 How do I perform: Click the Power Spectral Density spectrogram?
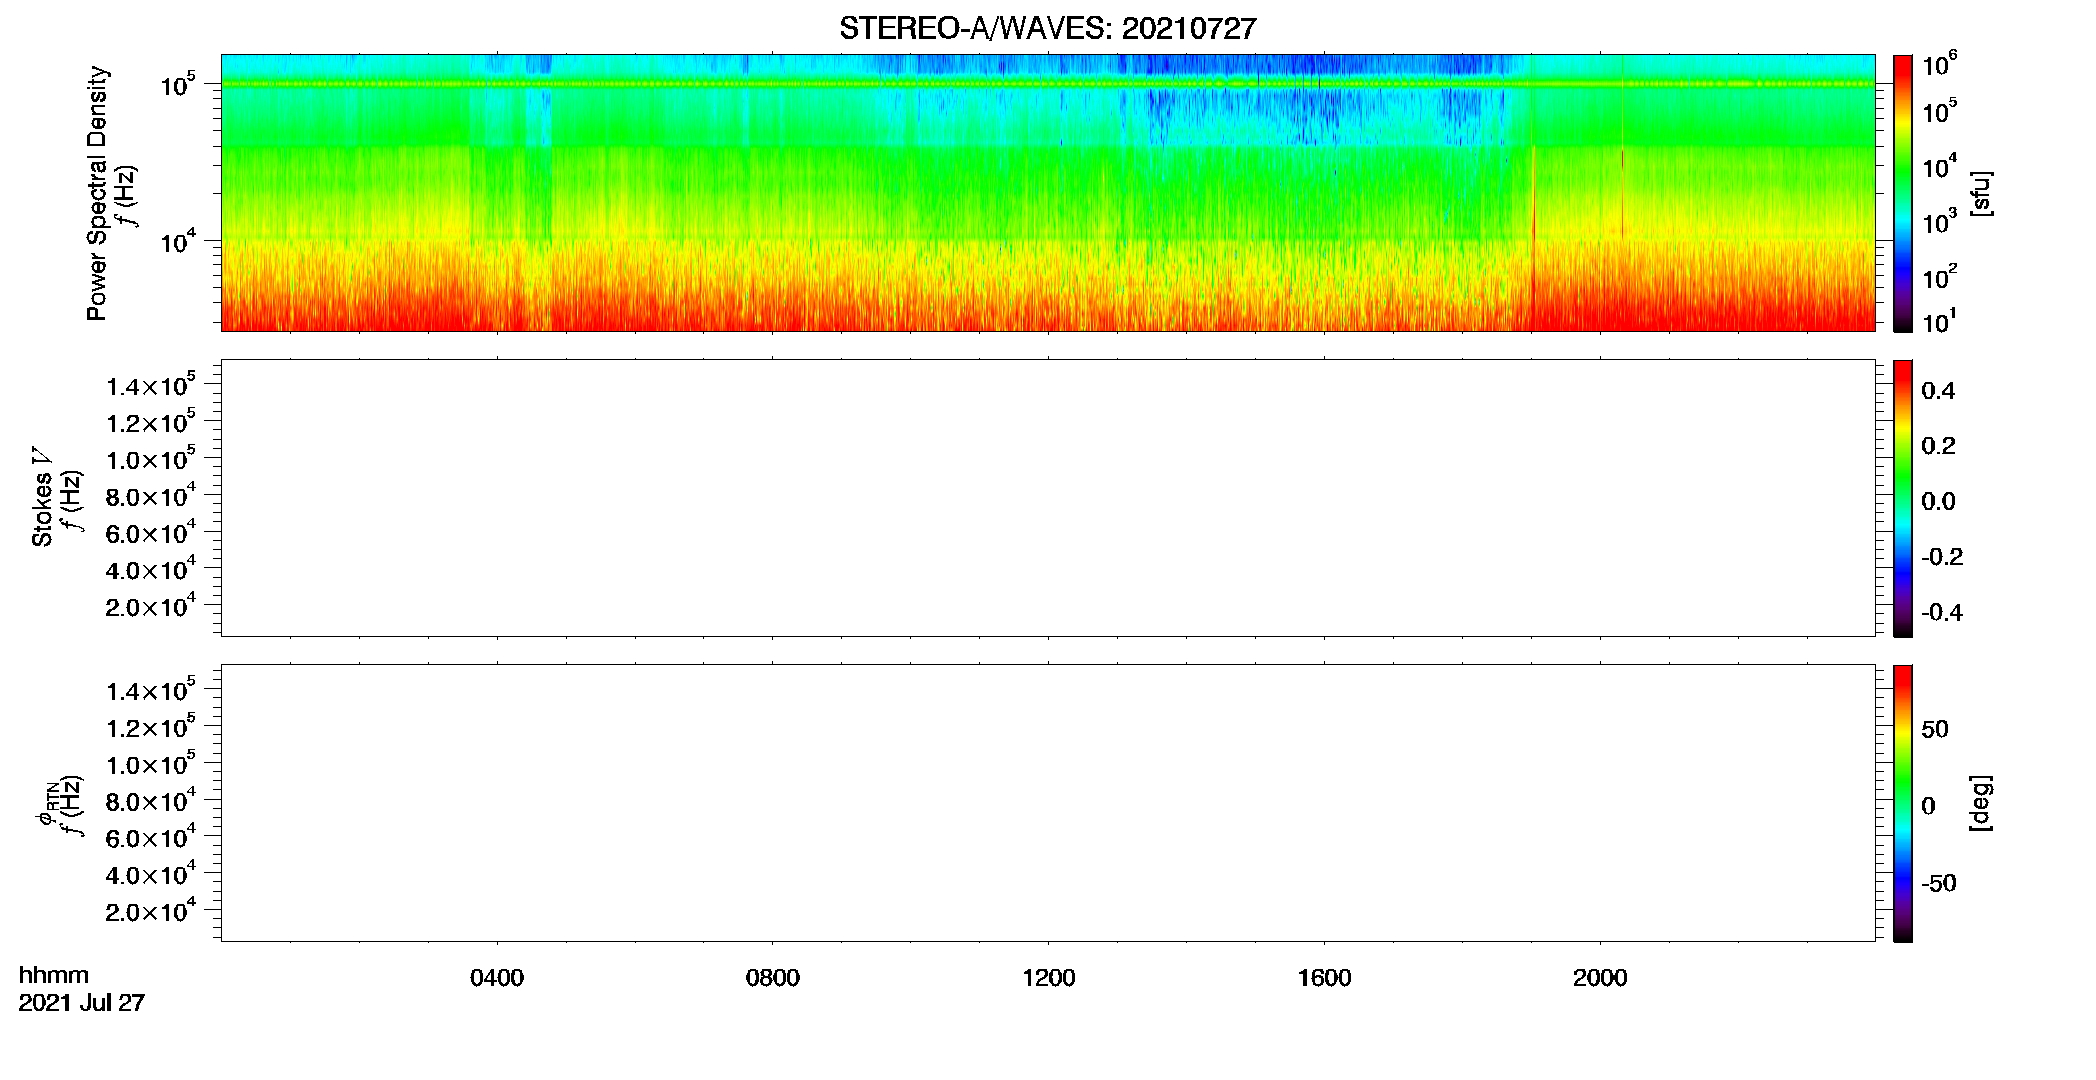click(x=1048, y=192)
